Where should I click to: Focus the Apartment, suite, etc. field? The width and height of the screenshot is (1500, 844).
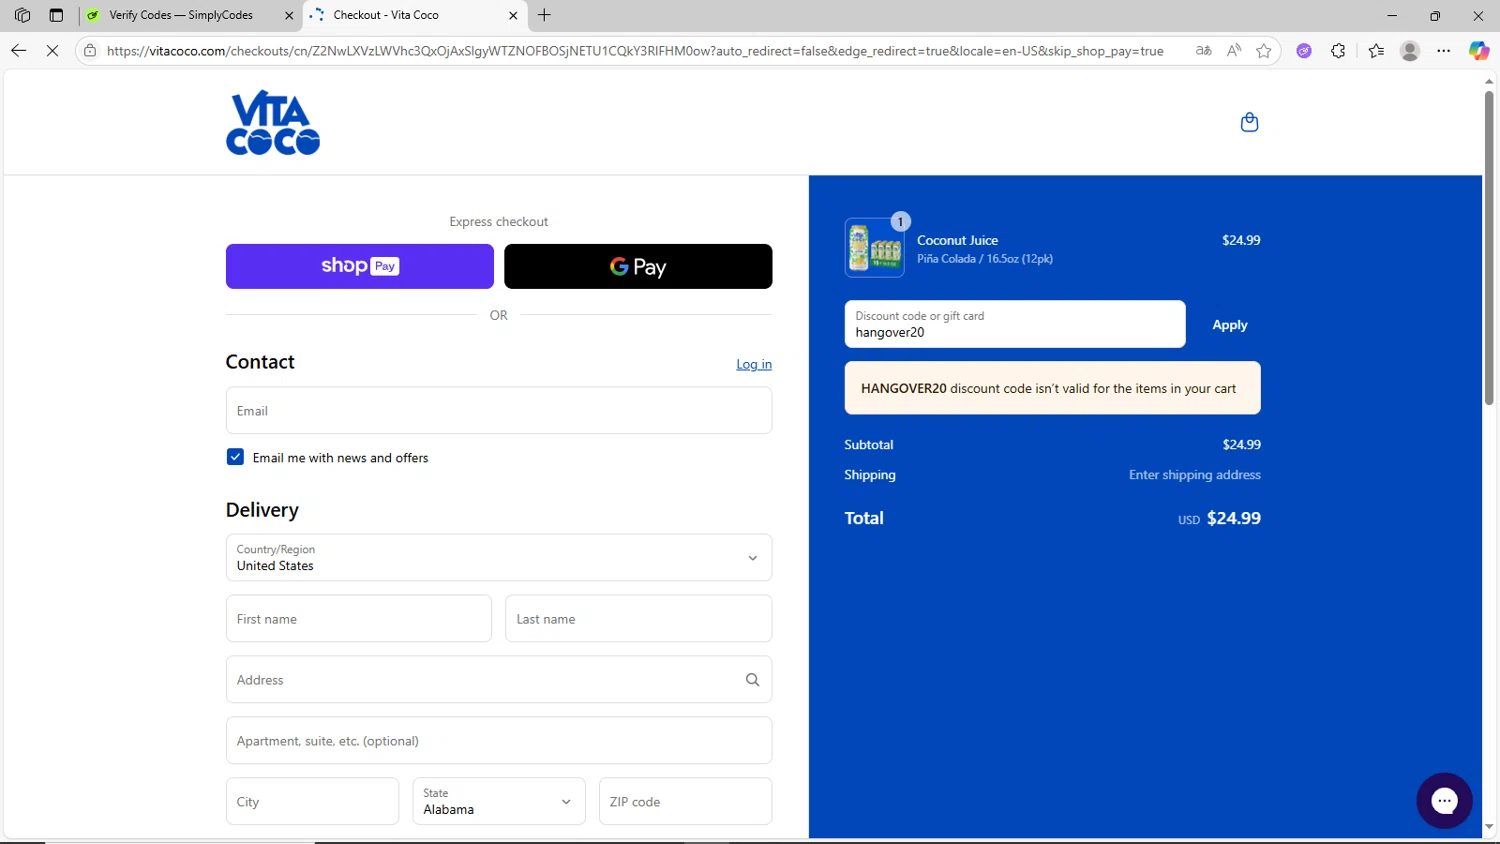pyautogui.click(x=499, y=741)
